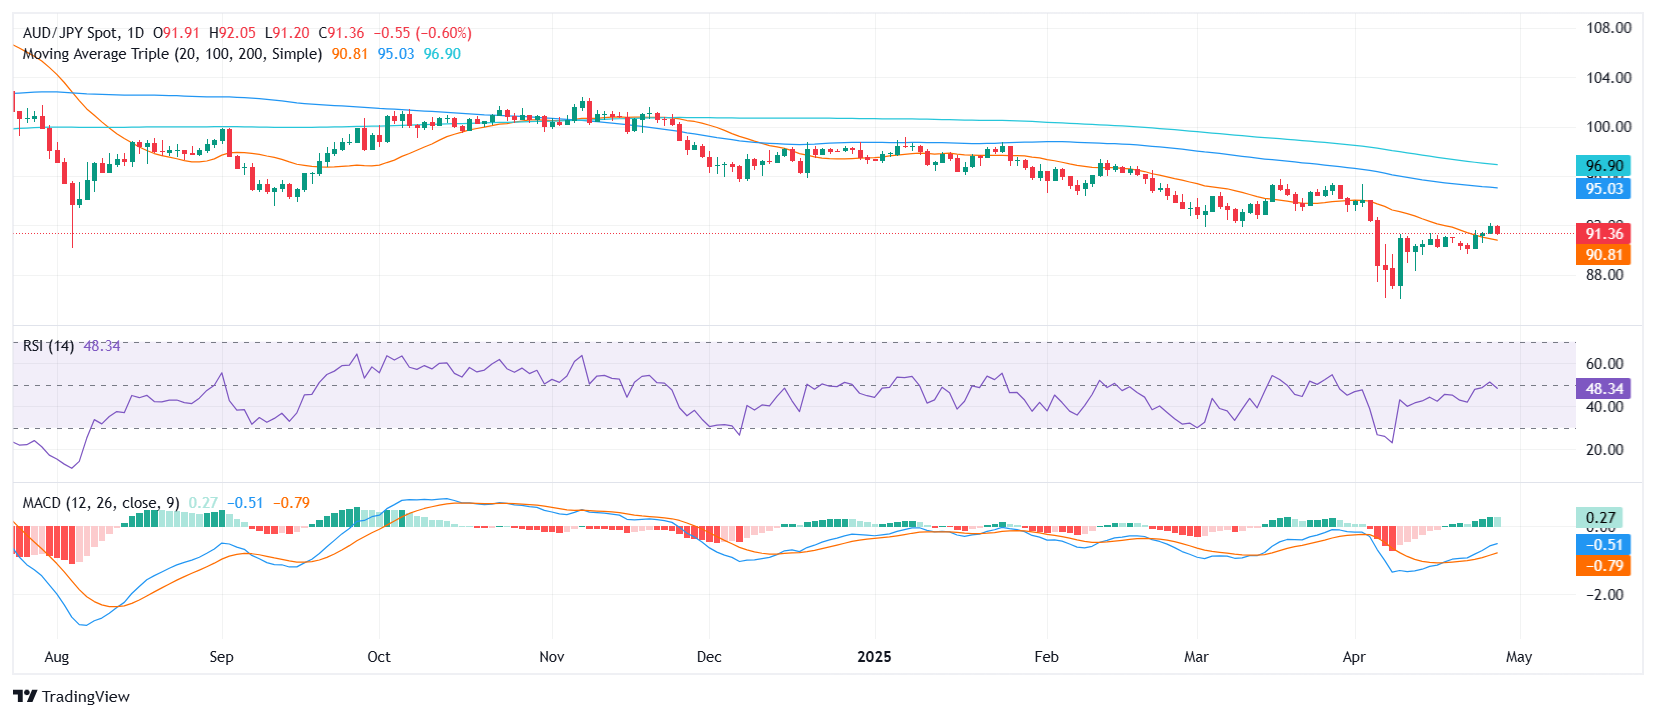This screenshot has width=1656, height=718.
Task: Click the Moving Average Triple indicator legend
Action: (x=172, y=54)
